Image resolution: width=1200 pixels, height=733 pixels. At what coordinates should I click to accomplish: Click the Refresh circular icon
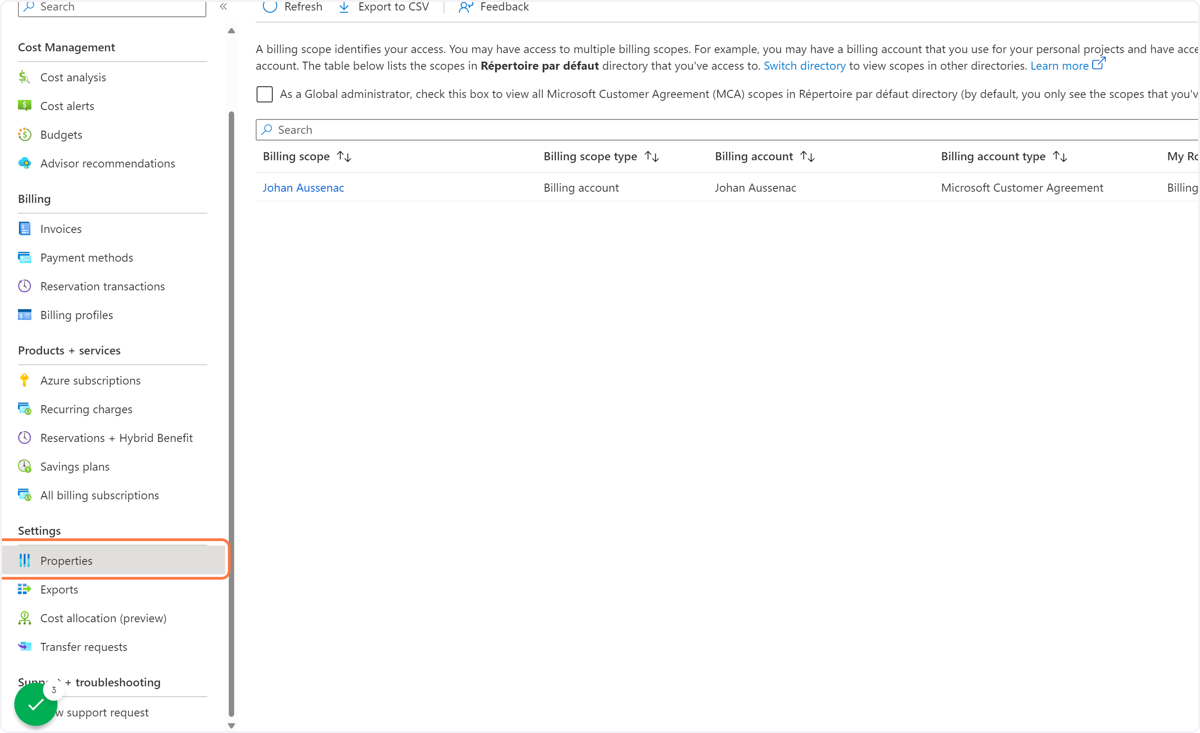[x=270, y=6]
